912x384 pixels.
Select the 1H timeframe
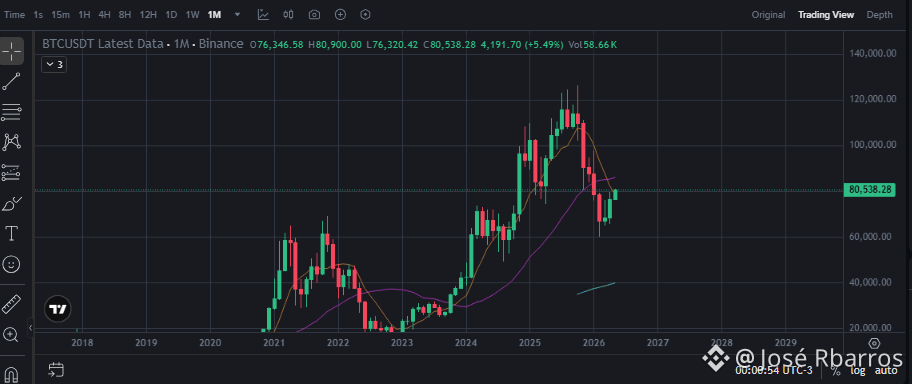84,15
